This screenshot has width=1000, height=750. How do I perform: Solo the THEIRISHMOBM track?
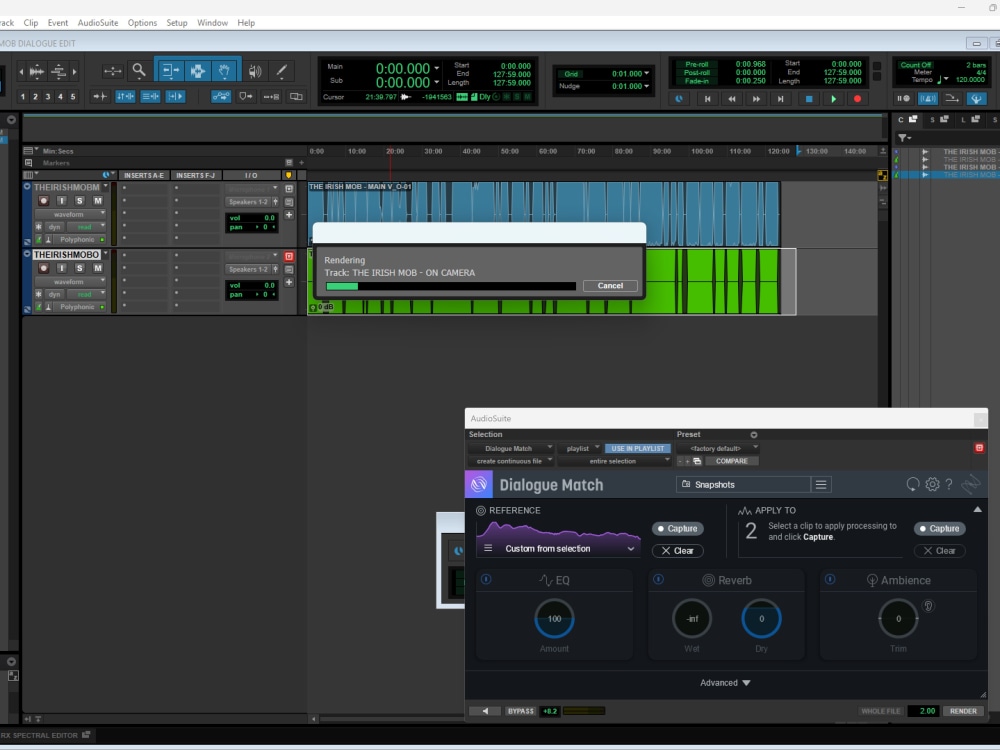coord(79,201)
